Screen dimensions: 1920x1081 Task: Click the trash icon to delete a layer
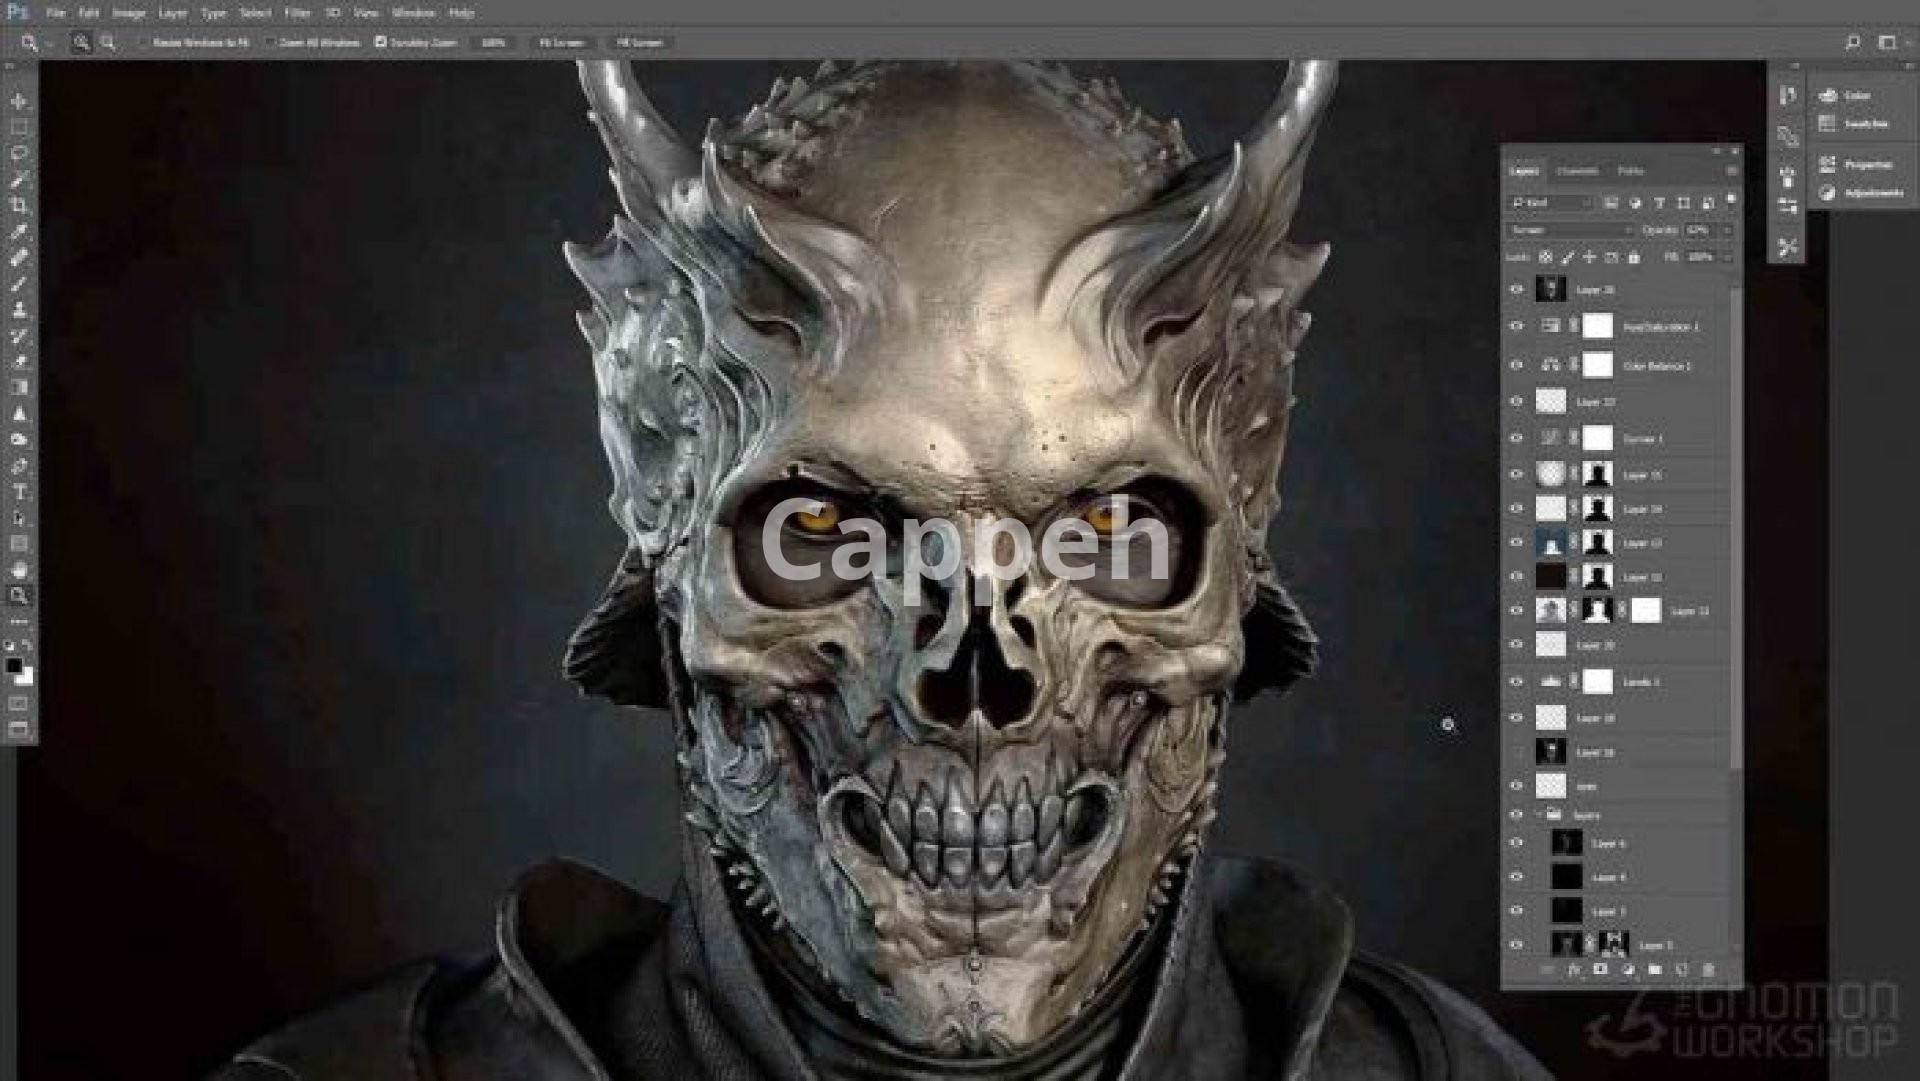click(1708, 970)
